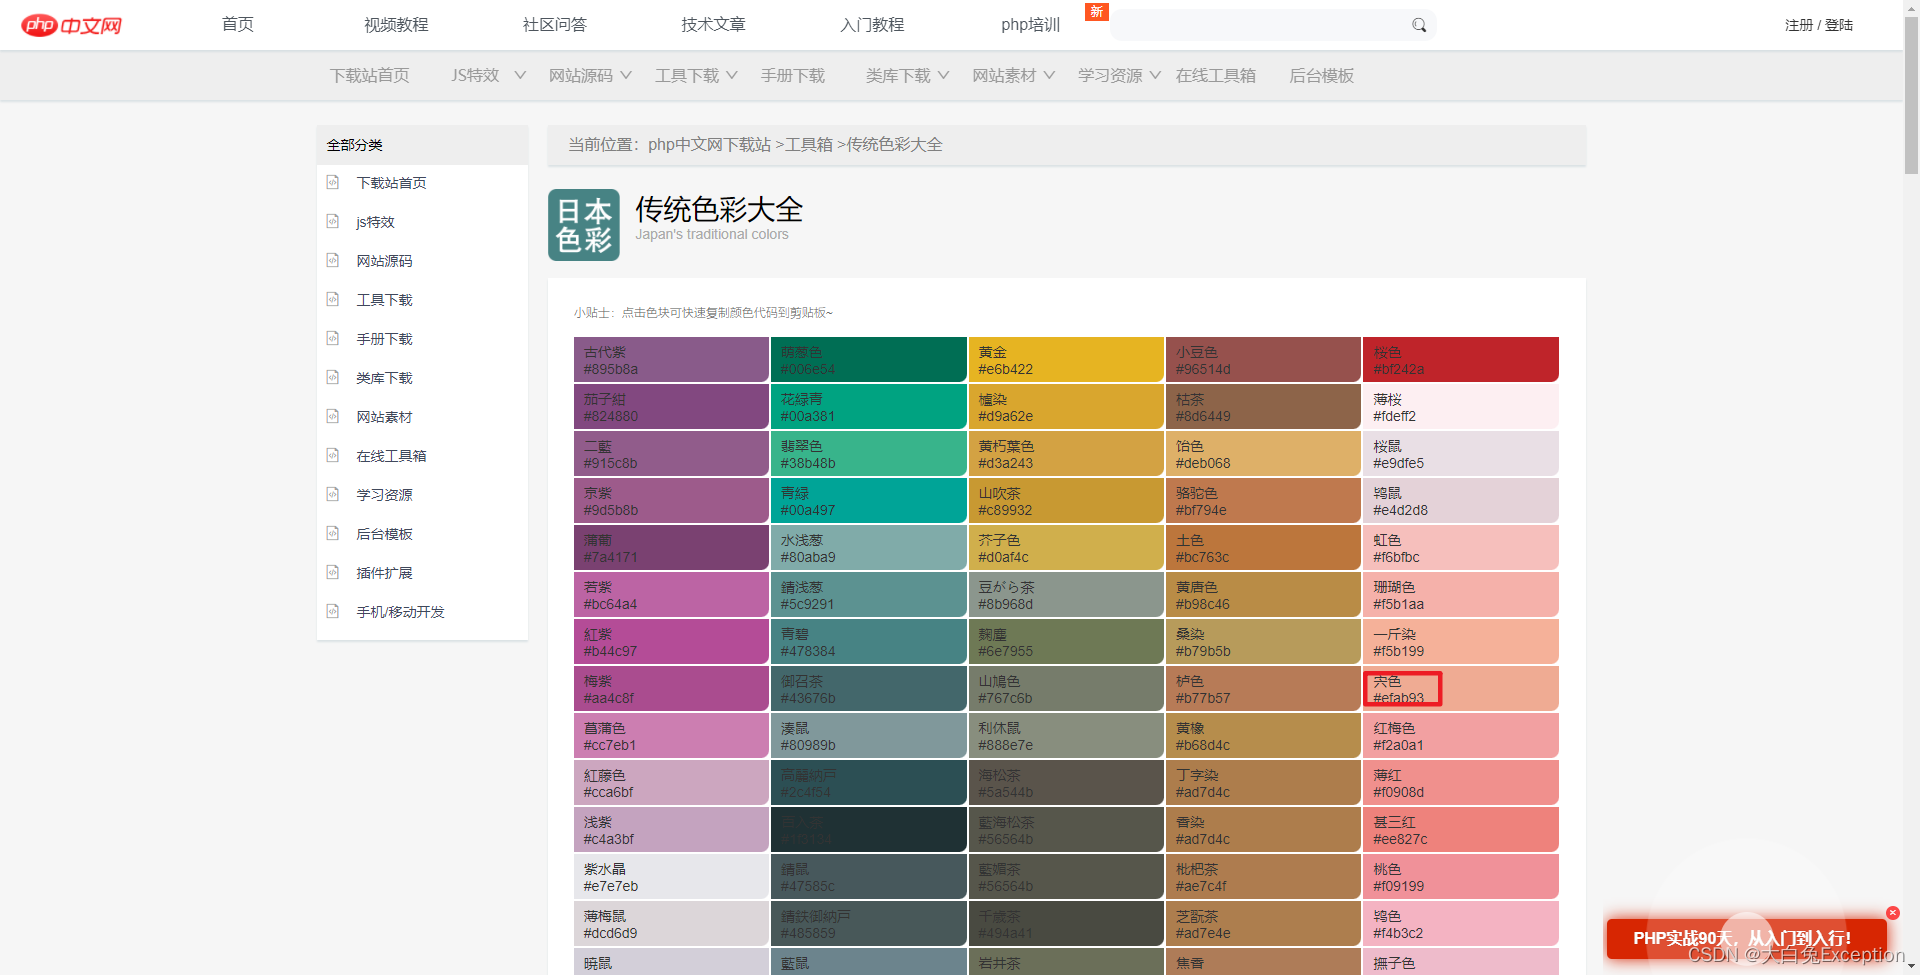Copy the 翡翠色 #38b48b color block
Screen dimensions: 1920x975
coord(868,454)
